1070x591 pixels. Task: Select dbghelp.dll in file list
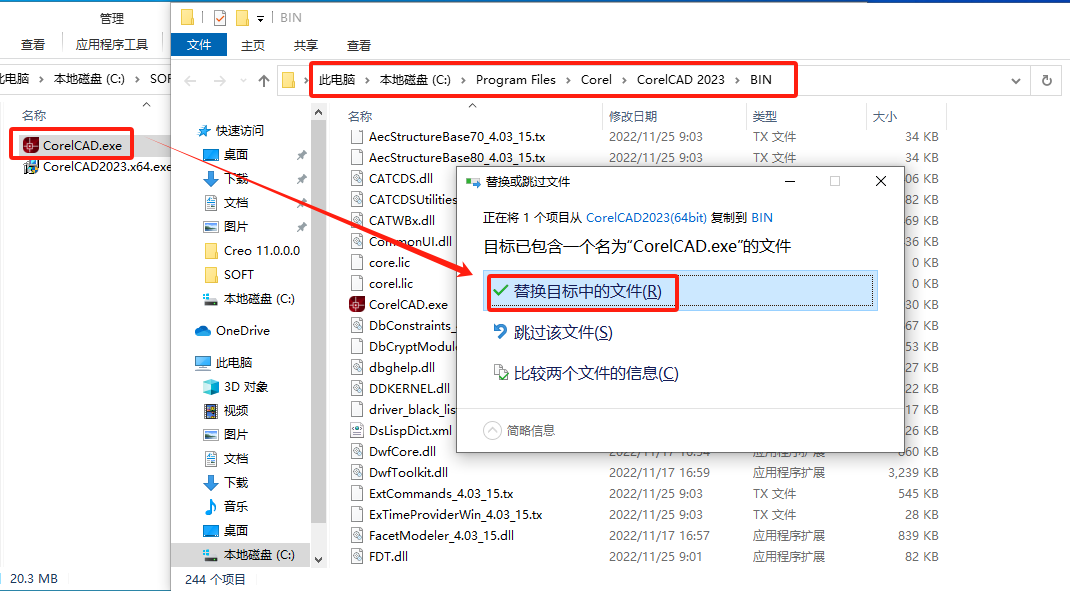(402, 367)
